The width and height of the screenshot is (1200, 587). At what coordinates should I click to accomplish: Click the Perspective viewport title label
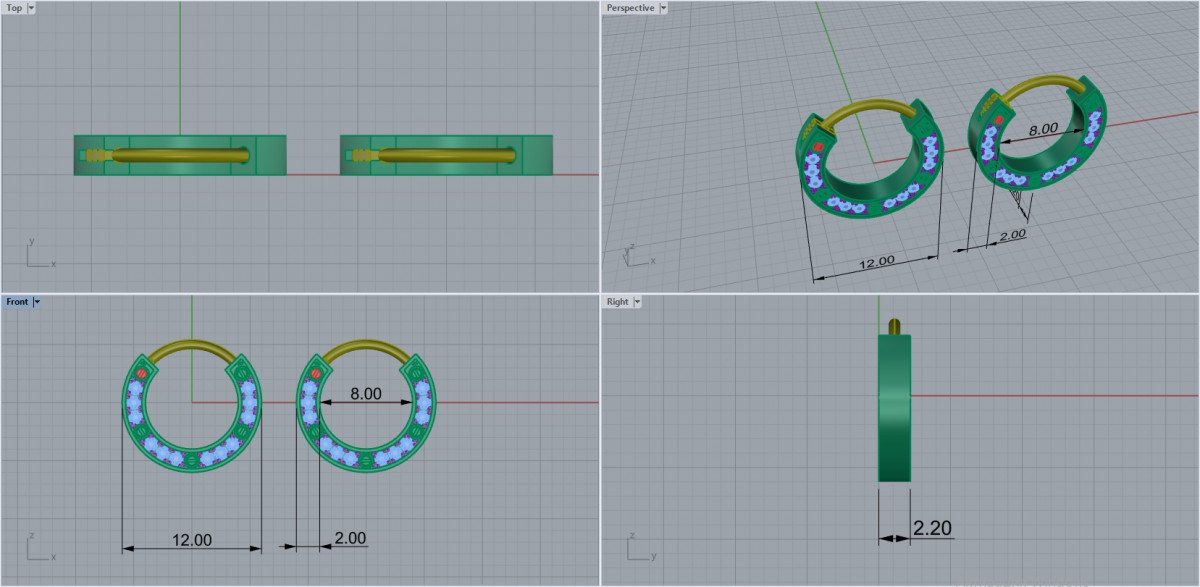(x=631, y=7)
